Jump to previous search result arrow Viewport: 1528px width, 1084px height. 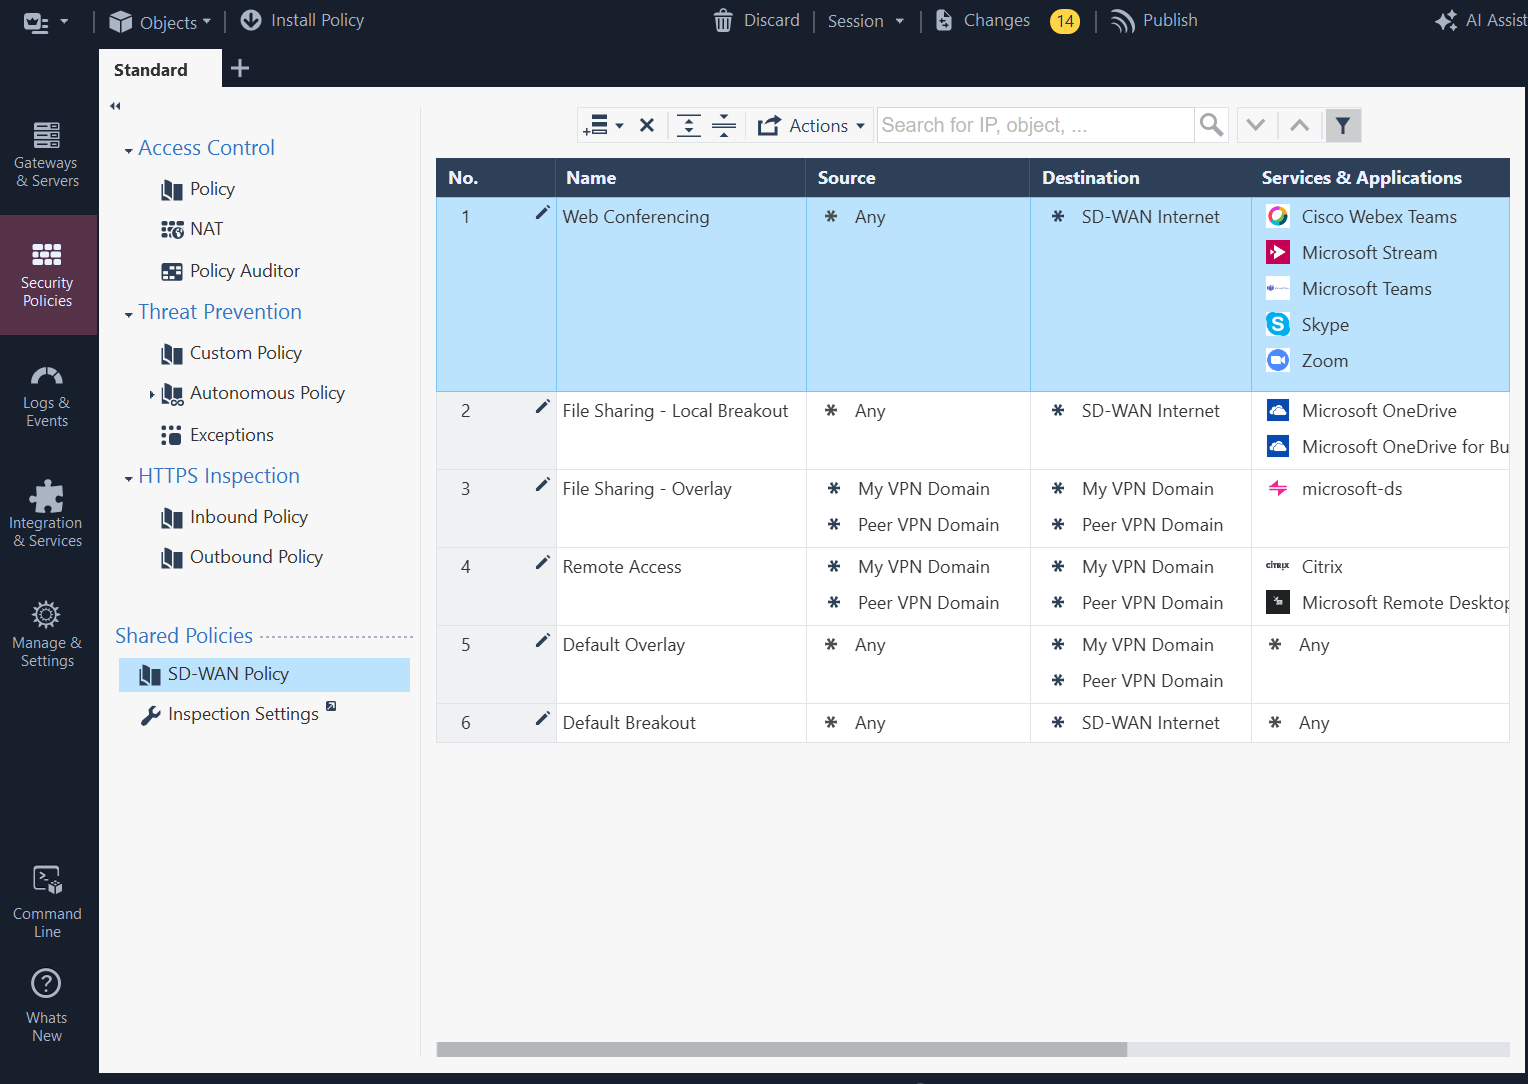[1299, 125]
